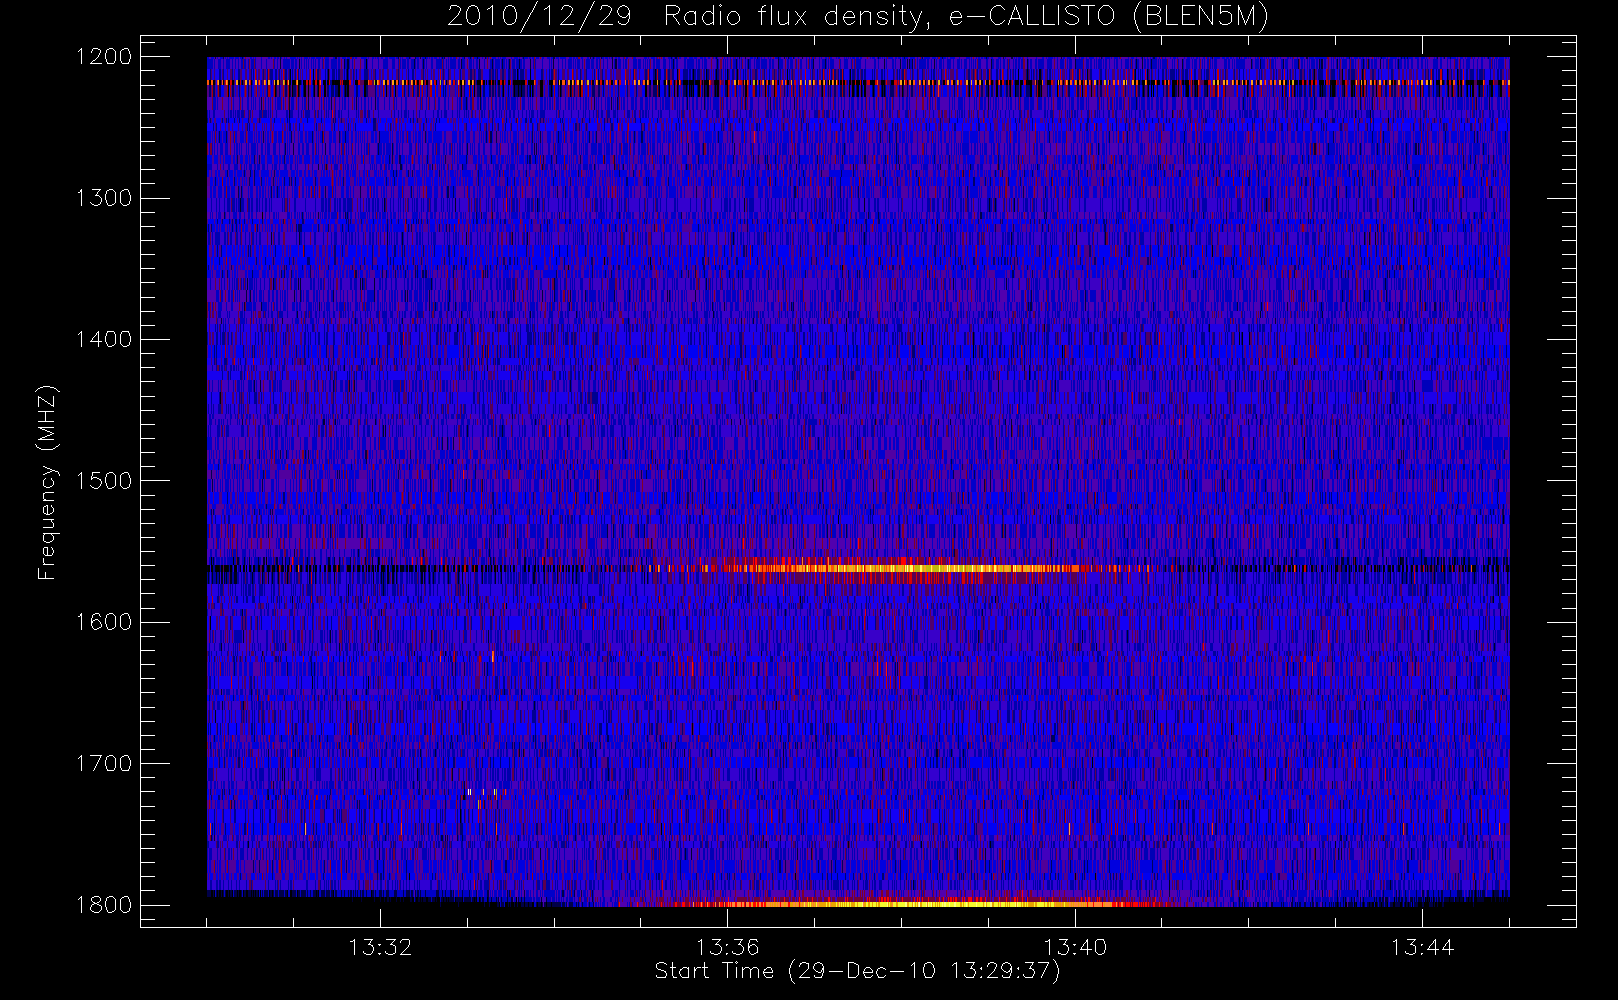Click the 1700 frequency tick label
Screen dimensions: 1618x1000
[x=104, y=764]
